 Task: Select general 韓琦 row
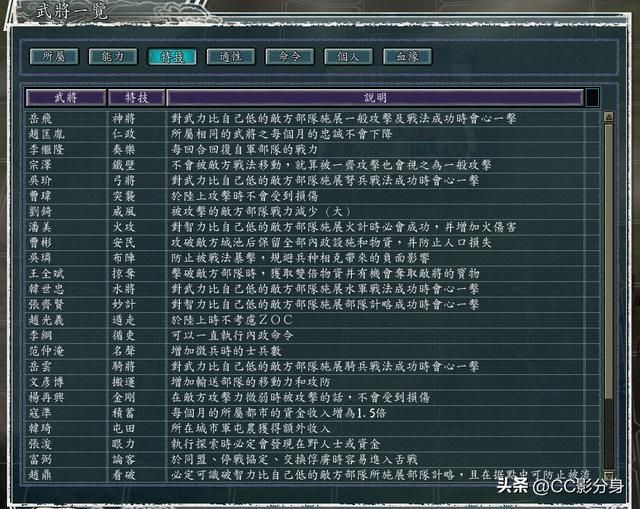click(x=312, y=429)
